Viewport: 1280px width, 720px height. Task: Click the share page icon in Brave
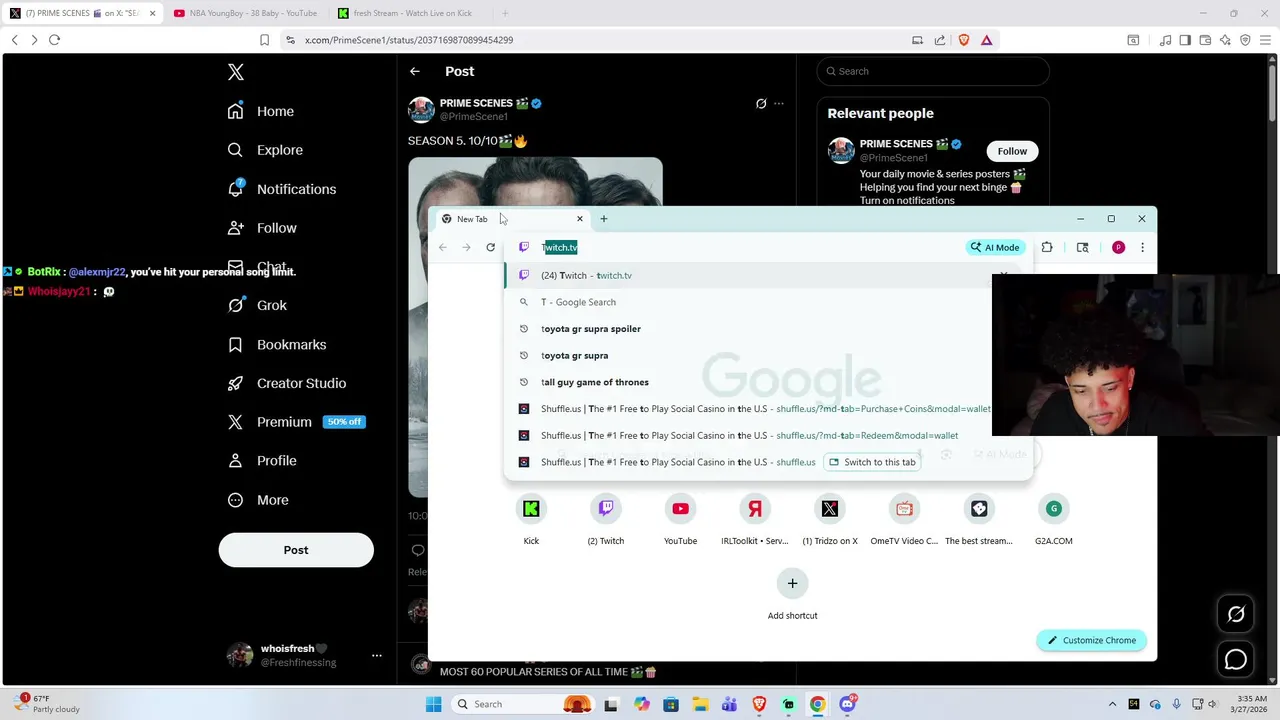pos(940,40)
